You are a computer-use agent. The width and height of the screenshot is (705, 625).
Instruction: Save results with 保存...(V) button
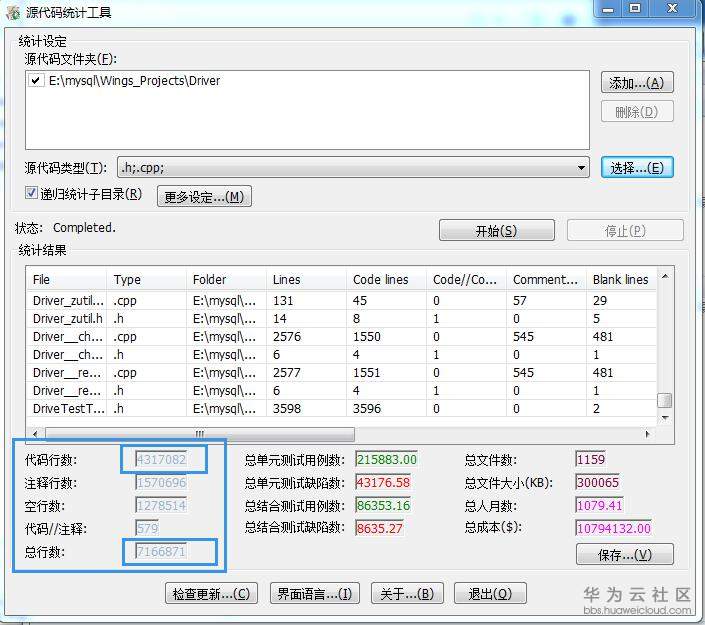(625, 554)
